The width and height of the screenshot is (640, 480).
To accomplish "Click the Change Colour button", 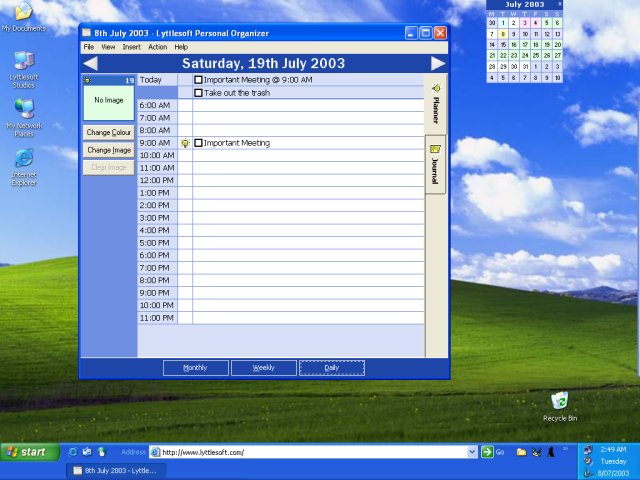I will [109, 132].
